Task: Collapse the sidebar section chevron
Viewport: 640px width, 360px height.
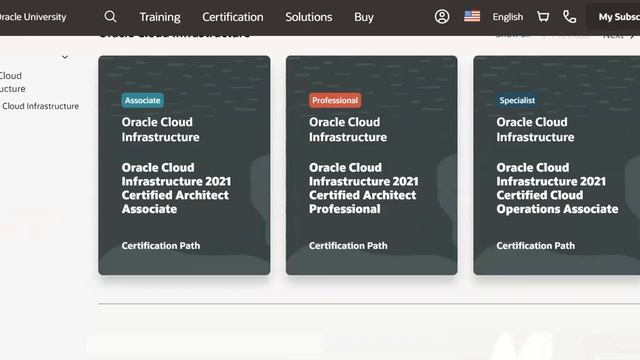Action: [x=65, y=57]
